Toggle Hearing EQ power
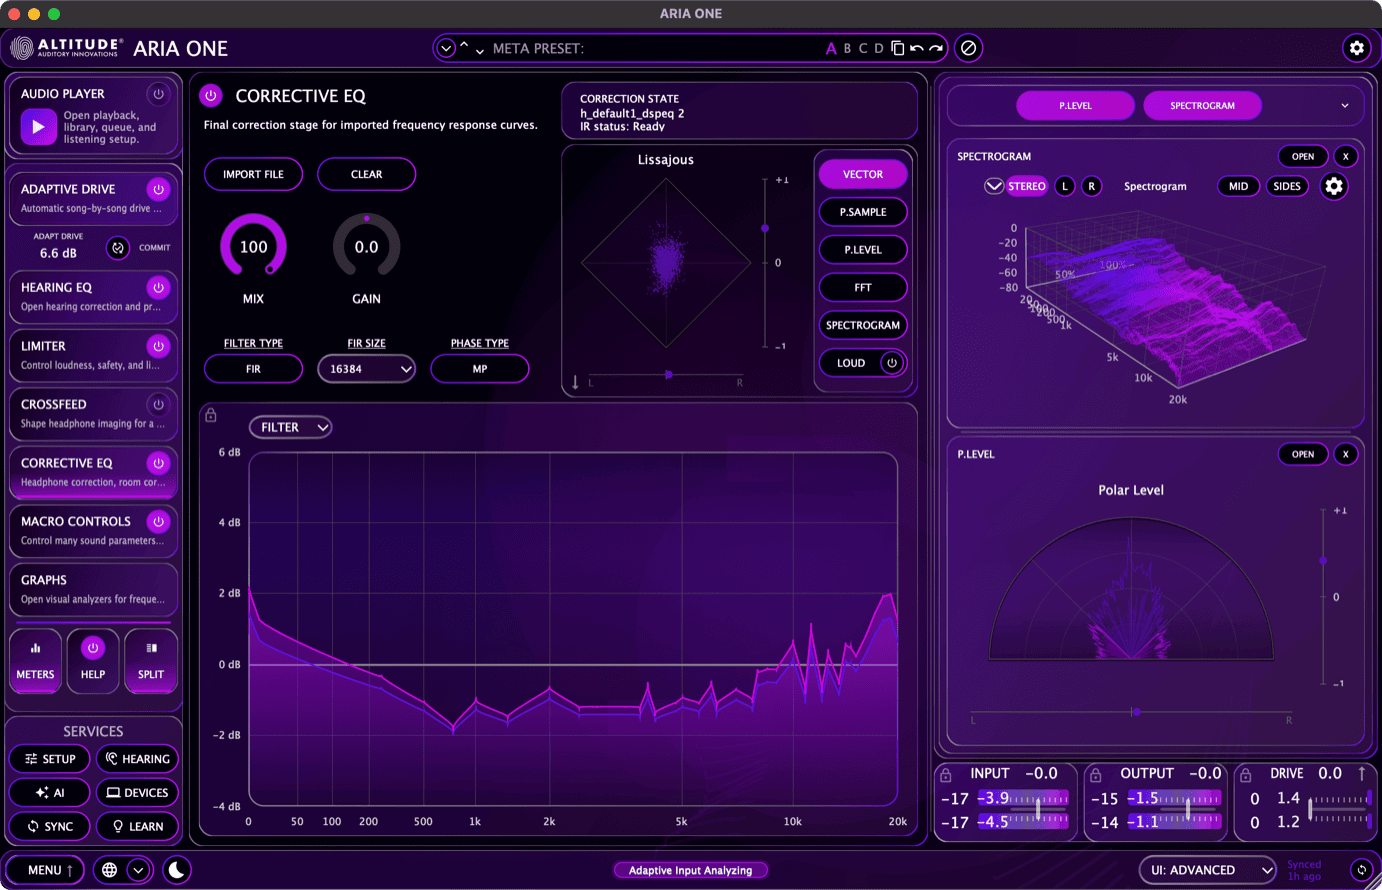This screenshot has width=1382, height=890. pyautogui.click(x=158, y=287)
